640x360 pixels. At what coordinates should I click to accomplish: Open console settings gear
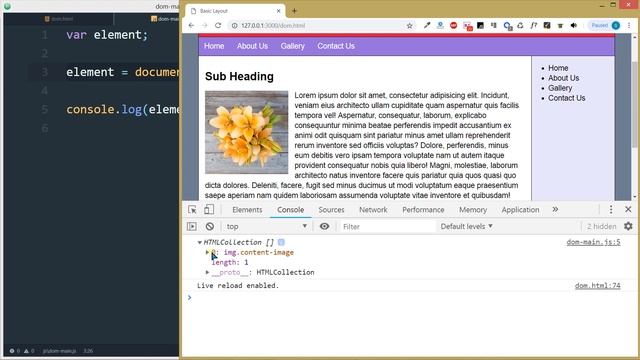628,226
